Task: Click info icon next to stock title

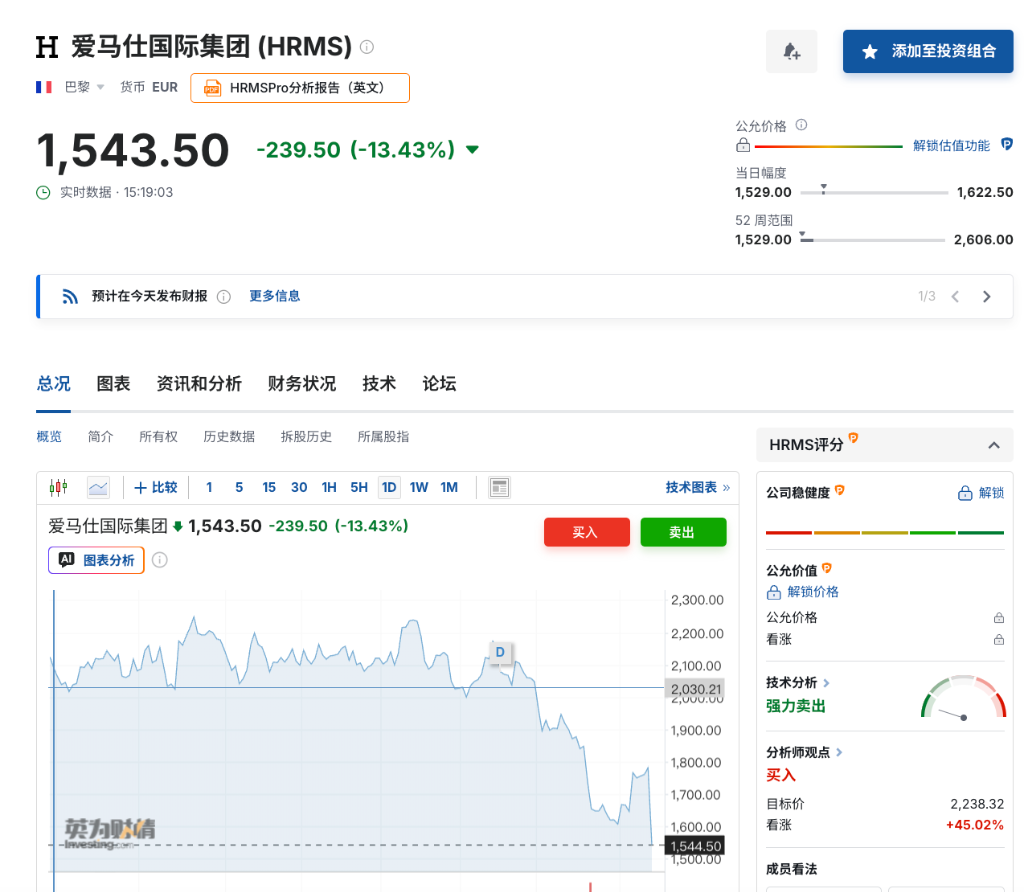Action: click(x=367, y=46)
